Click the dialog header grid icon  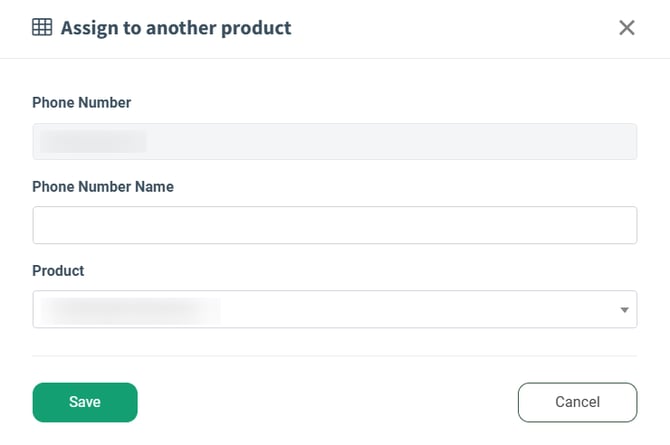(42, 28)
